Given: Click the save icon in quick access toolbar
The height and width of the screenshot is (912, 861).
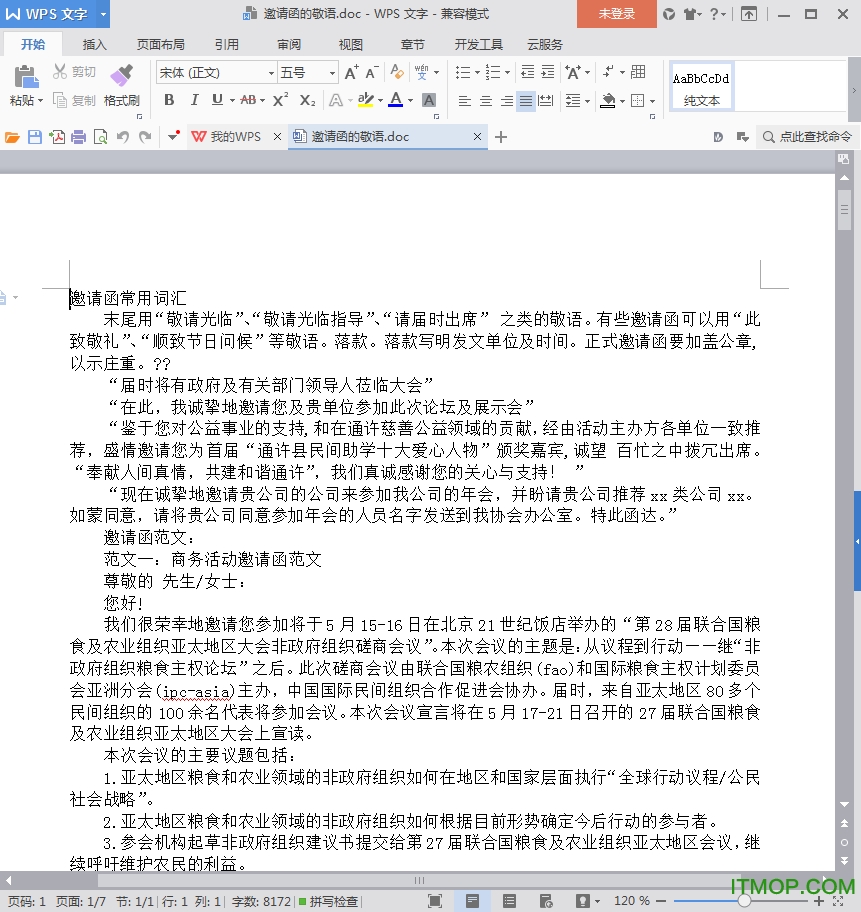Looking at the screenshot, I should point(35,137).
